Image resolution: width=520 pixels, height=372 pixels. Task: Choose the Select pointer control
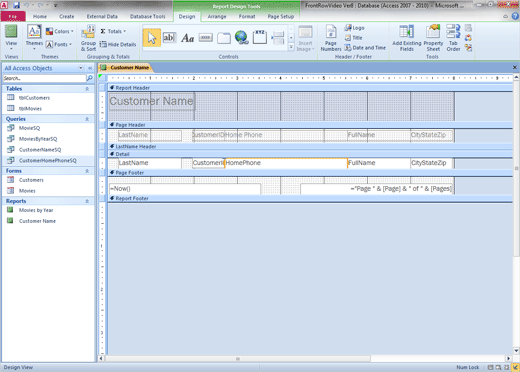pyautogui.click(x=152, y=38)
